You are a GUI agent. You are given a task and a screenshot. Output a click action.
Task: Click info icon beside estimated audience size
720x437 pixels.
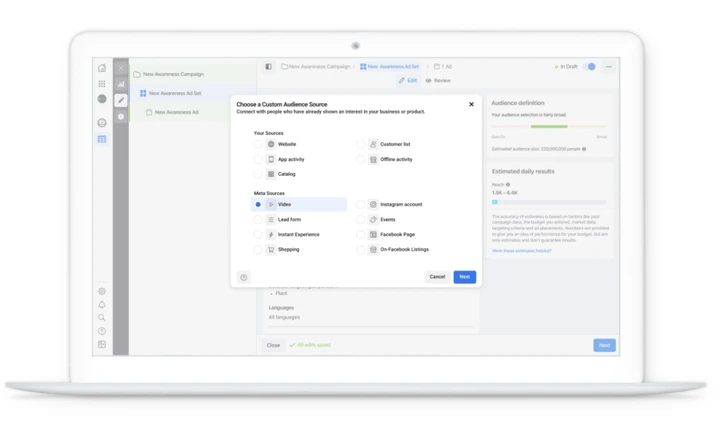(584, 149)
